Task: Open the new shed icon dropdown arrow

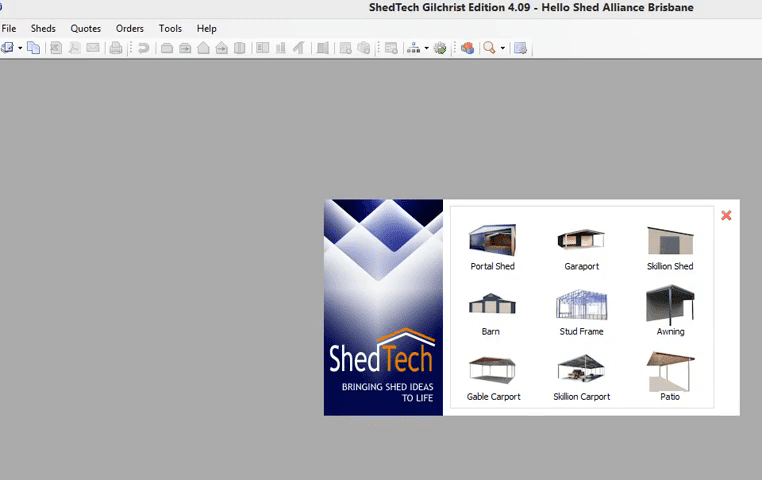Action: click(20, 48)
